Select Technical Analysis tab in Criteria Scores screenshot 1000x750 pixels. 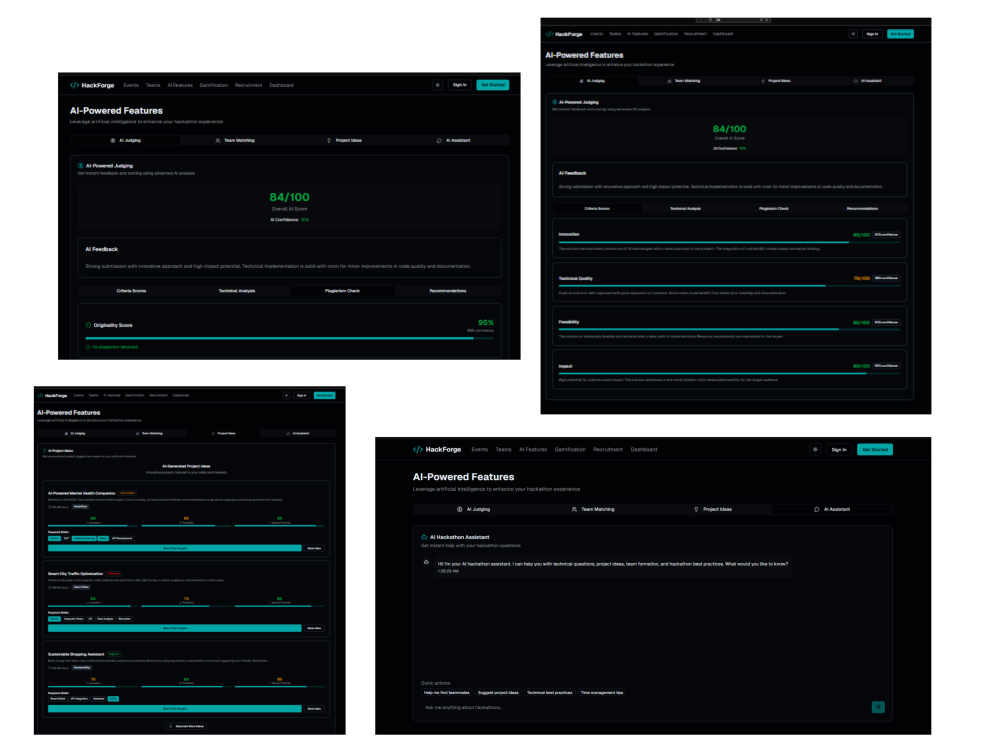[x=686, y=209]
